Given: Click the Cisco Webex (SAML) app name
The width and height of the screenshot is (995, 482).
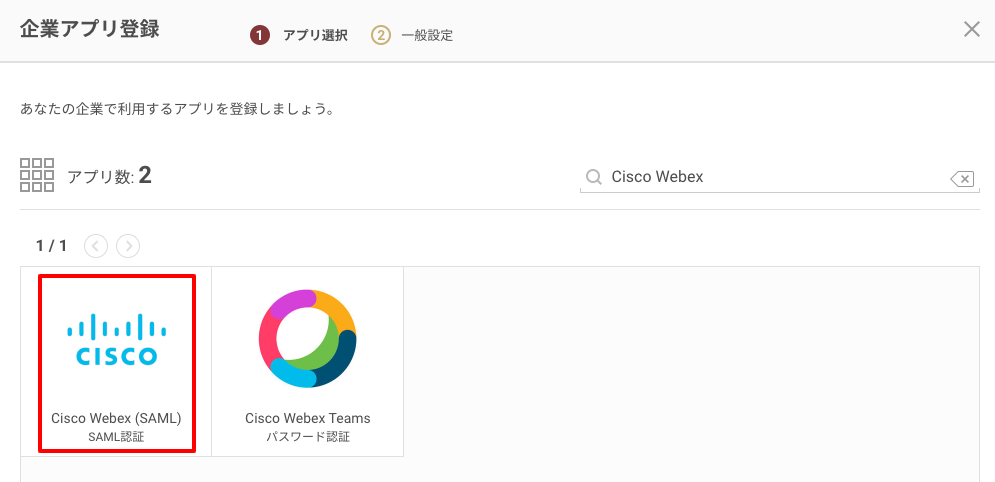Looking at the screenshot, I should click(117, 419).
